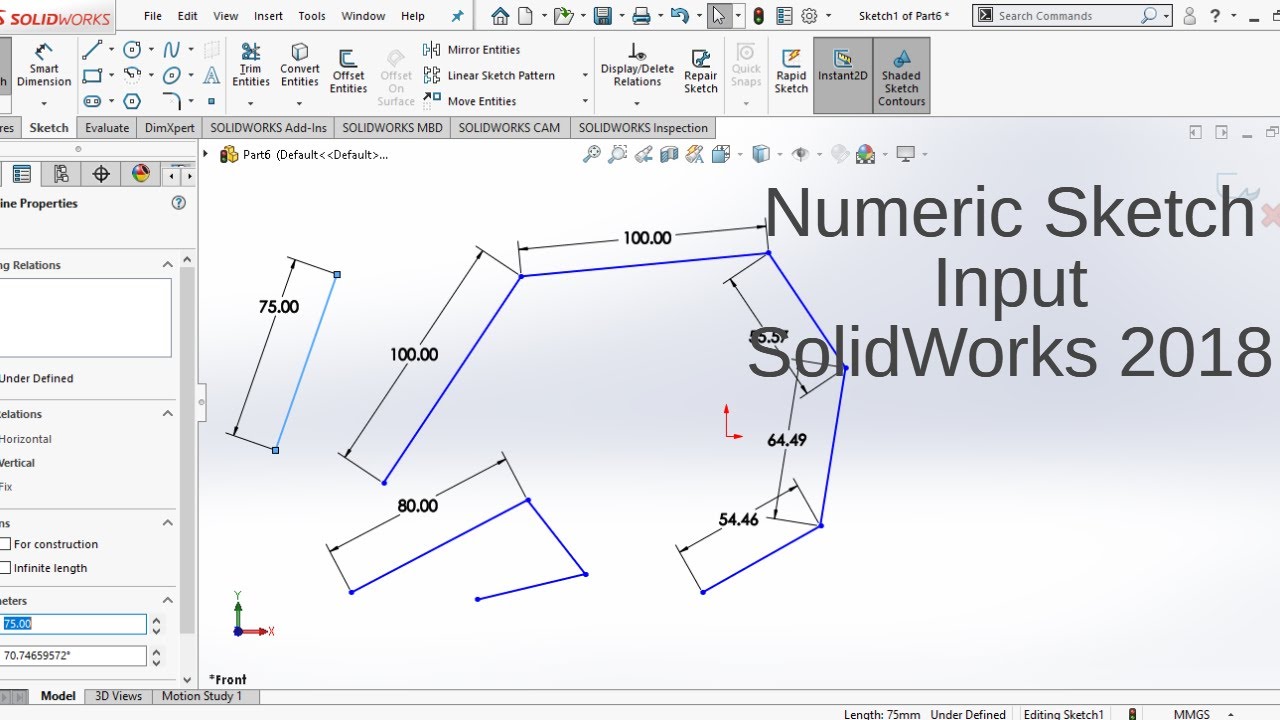Click Move Entities
This screenshot has height=720, width=1280.
470,101
